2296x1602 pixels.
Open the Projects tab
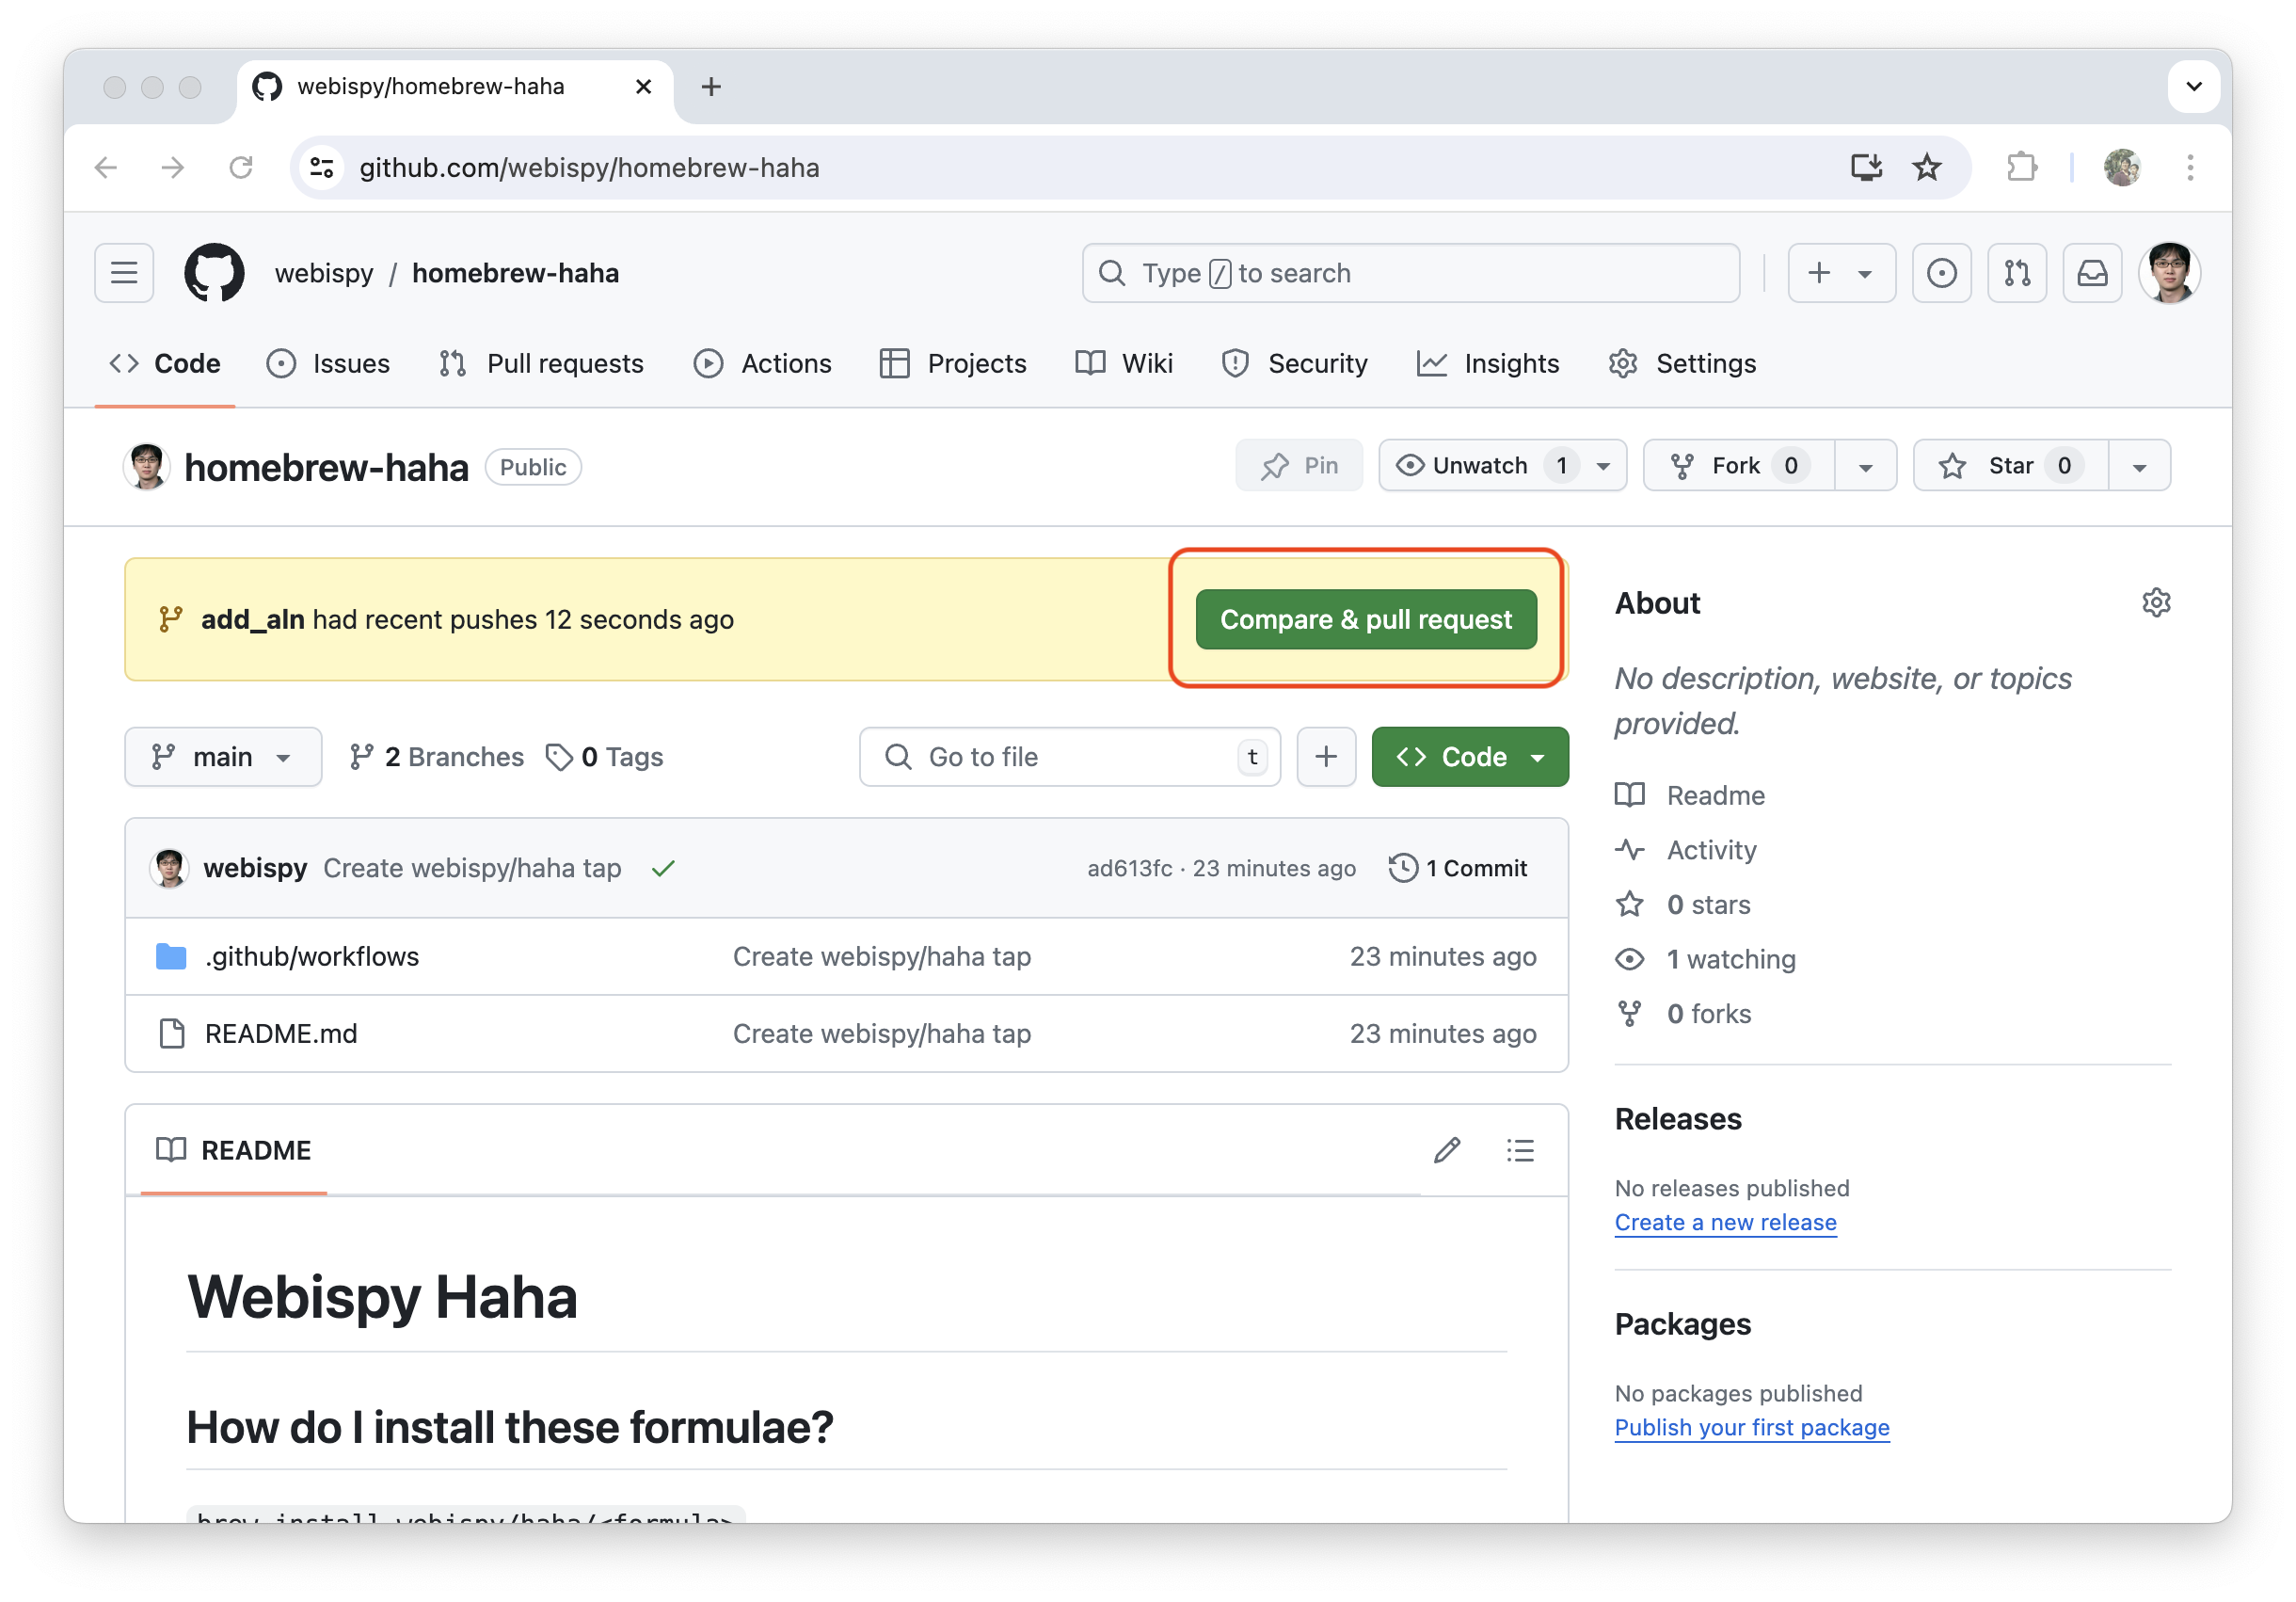953,364
